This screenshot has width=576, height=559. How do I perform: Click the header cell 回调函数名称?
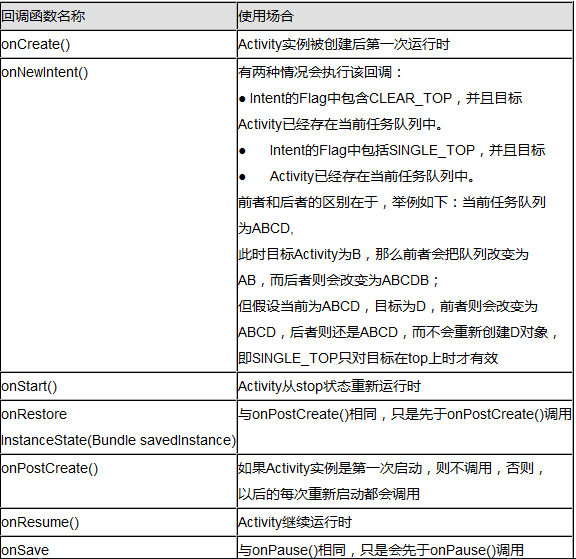(x=118, y=16)
